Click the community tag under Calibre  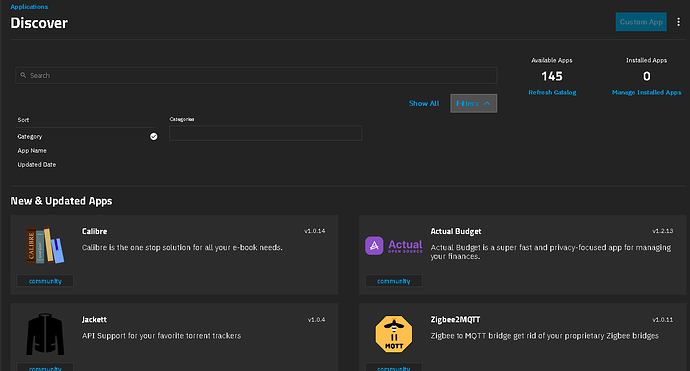[45, 281]
